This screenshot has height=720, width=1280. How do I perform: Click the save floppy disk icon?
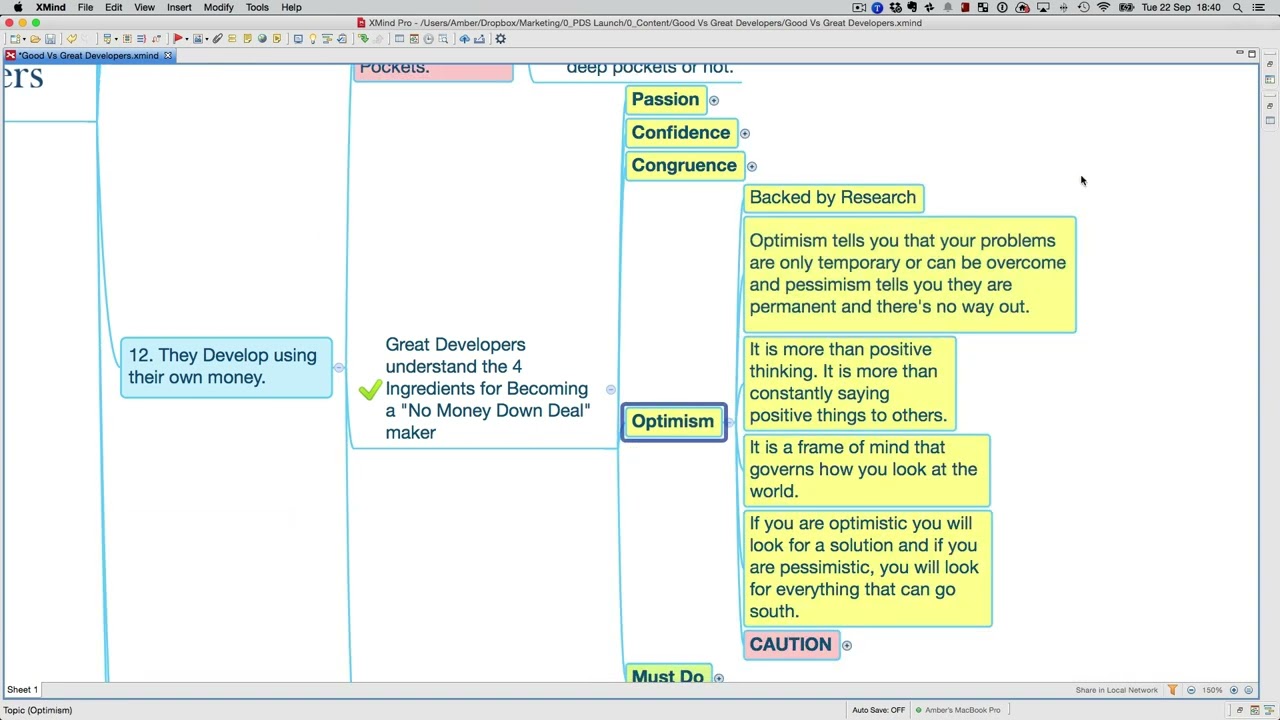(x=50, y=39)
